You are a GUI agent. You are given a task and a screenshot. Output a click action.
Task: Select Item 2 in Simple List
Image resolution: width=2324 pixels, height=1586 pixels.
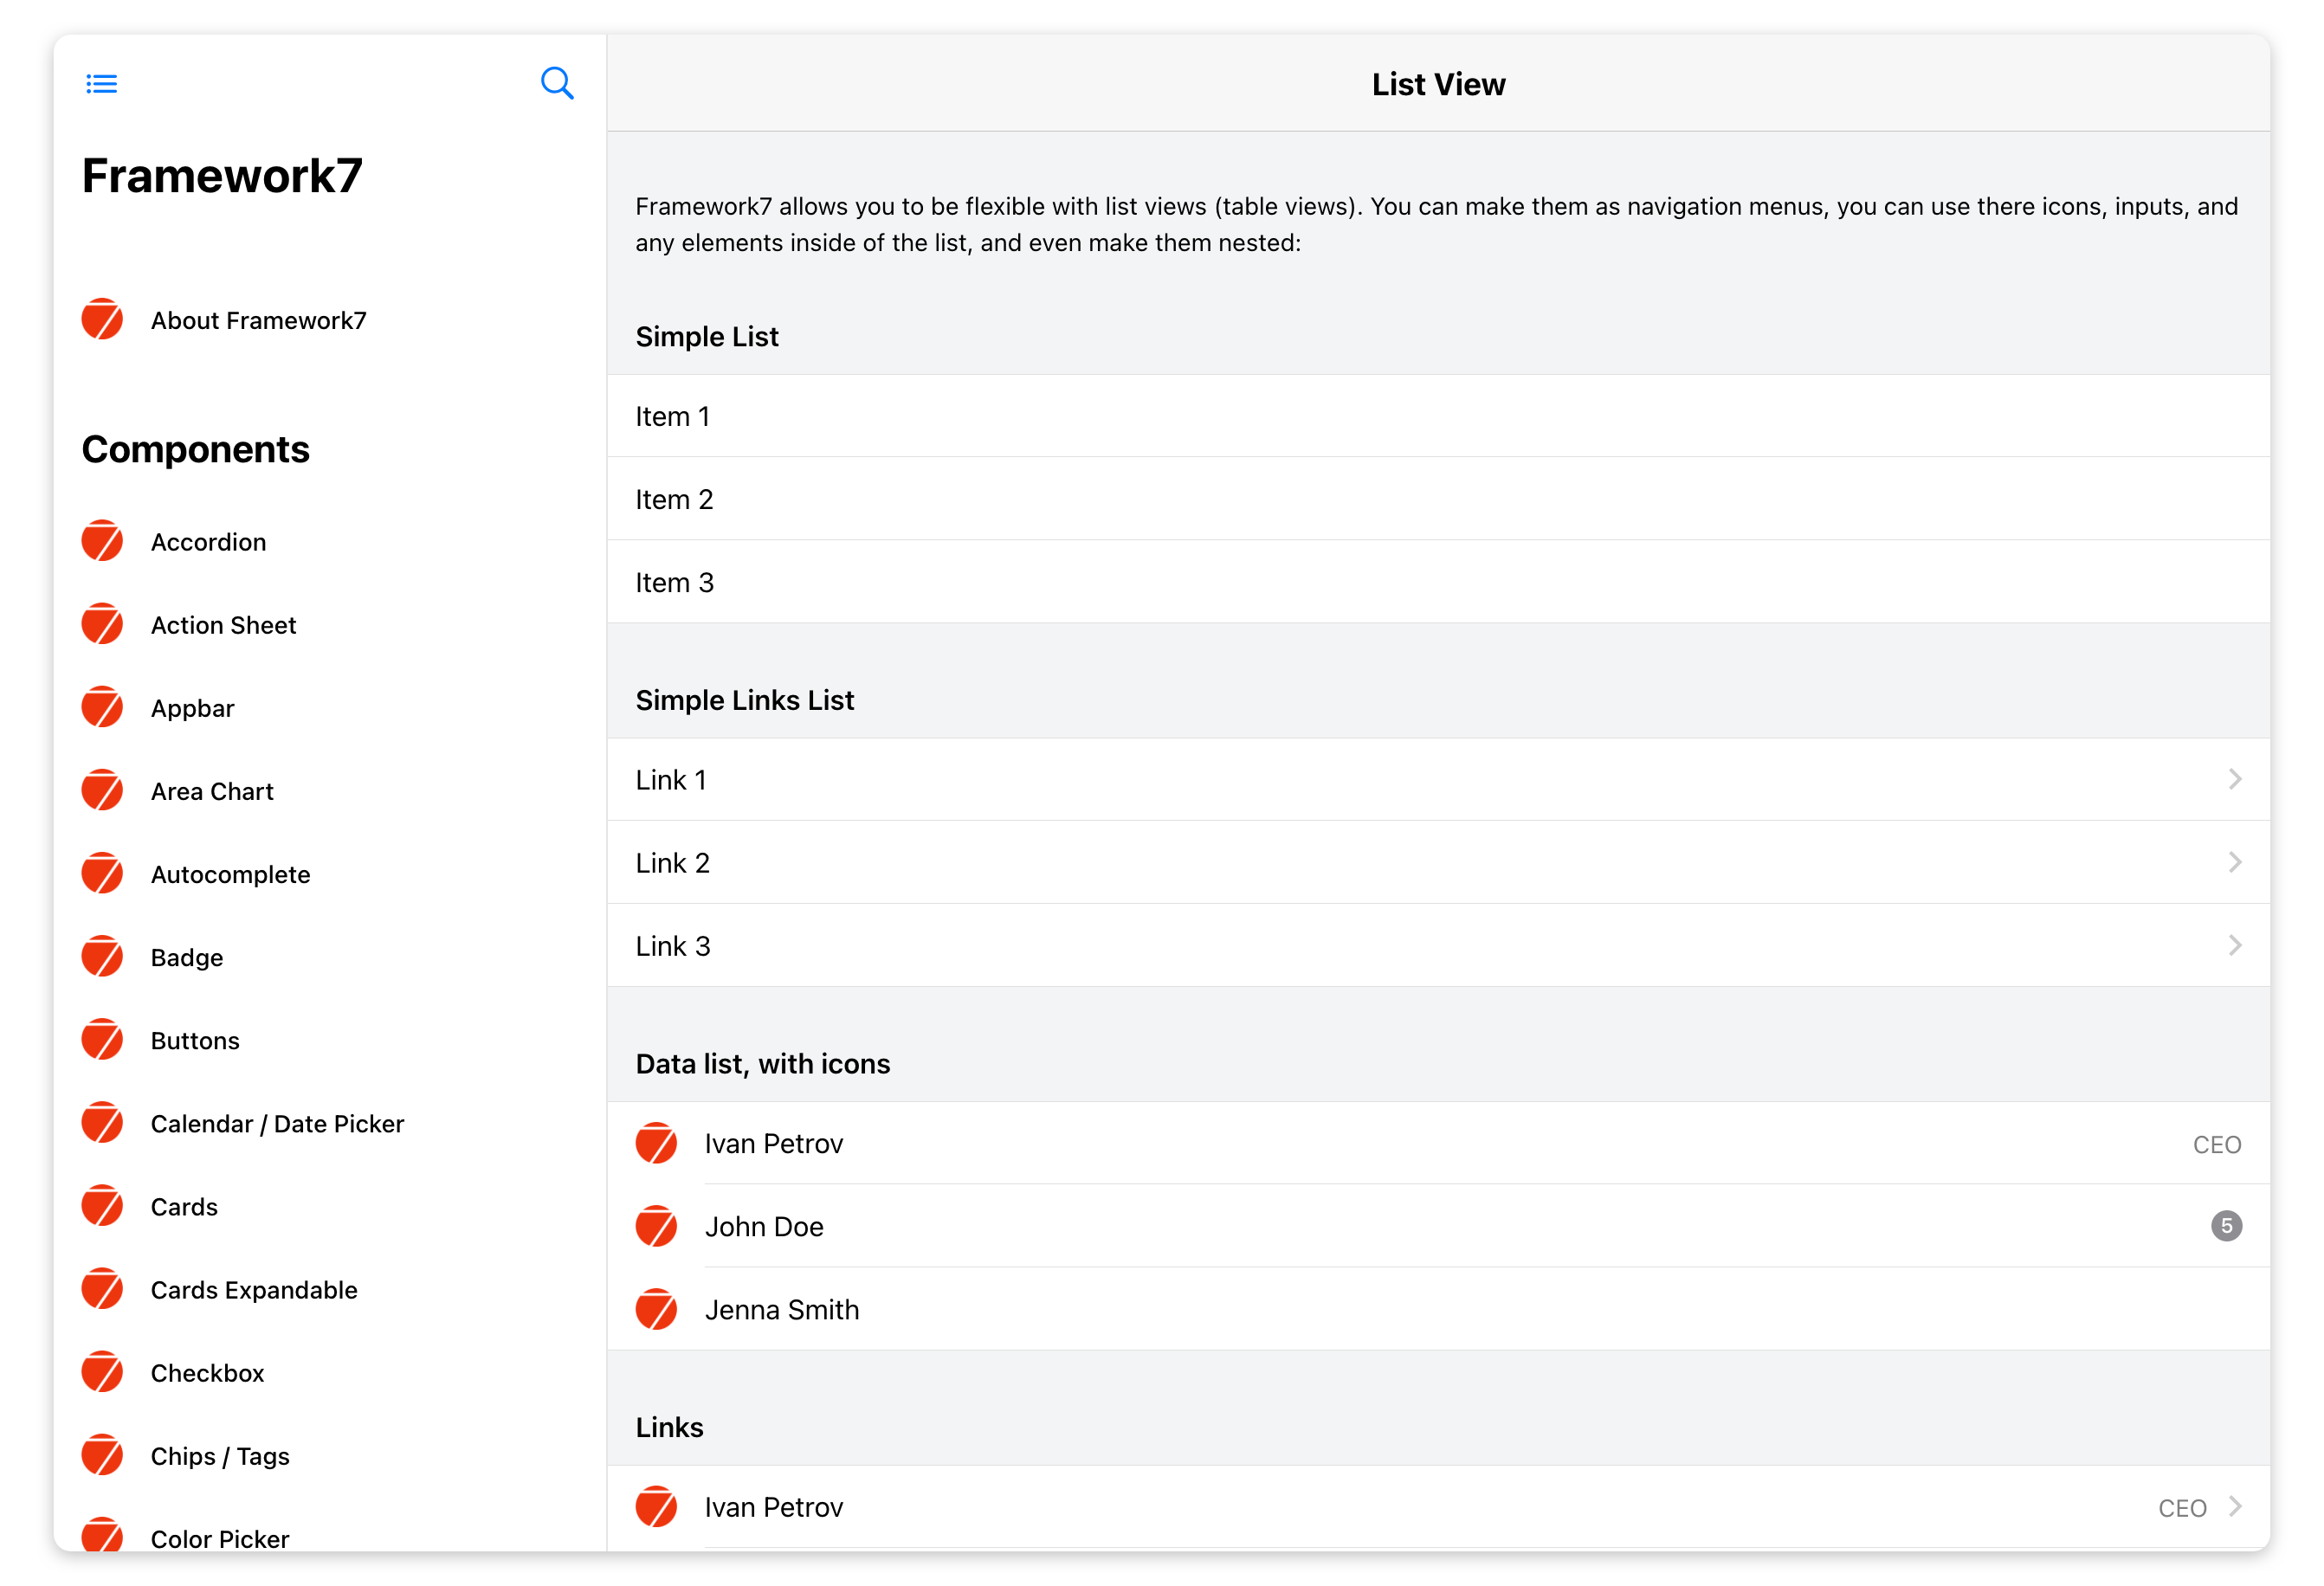[x=675, y=499]
